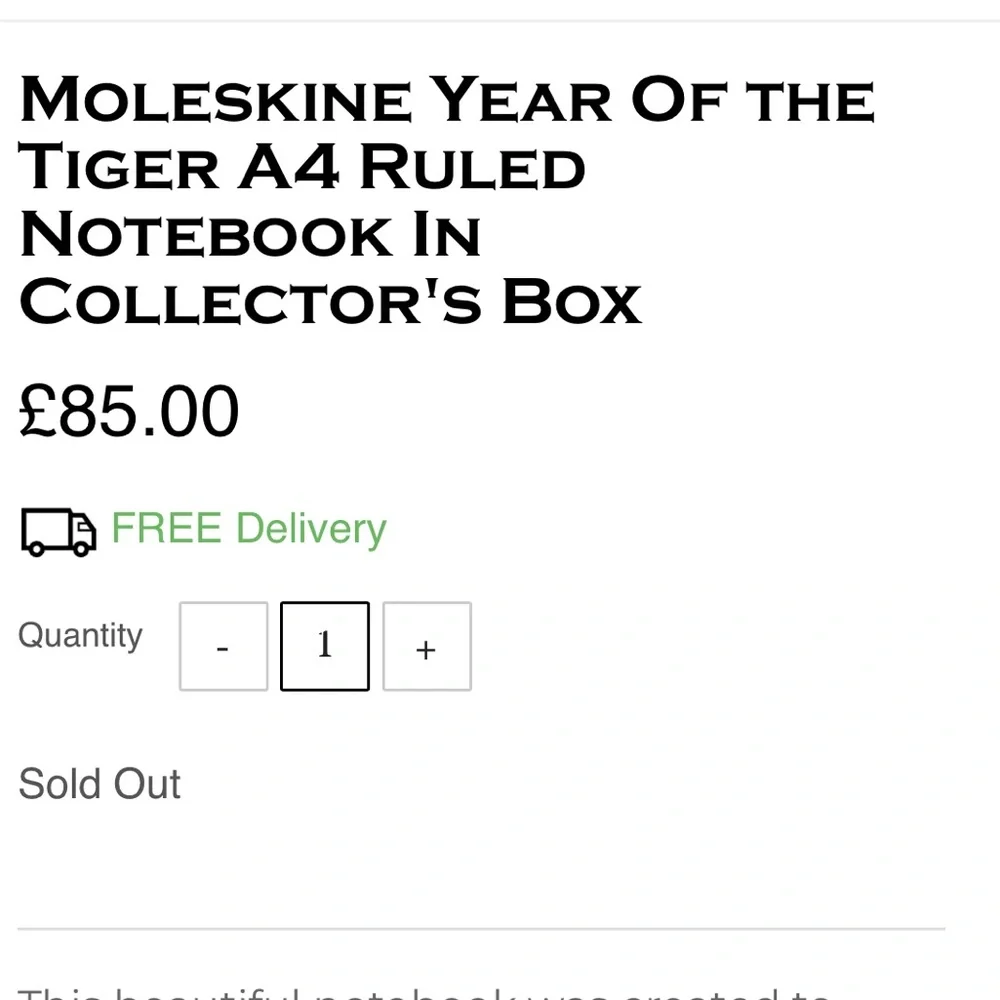Click the minus icon to decrease quantity
The image size is (1000, 1000).
222,647
